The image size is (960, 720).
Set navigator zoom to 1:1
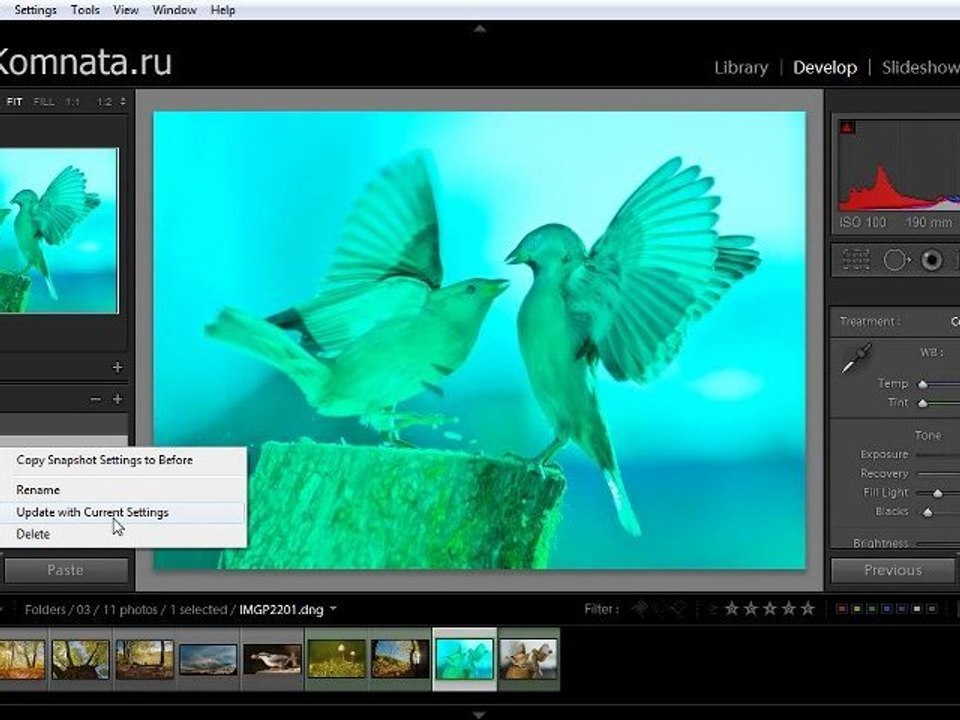[73, 102]
